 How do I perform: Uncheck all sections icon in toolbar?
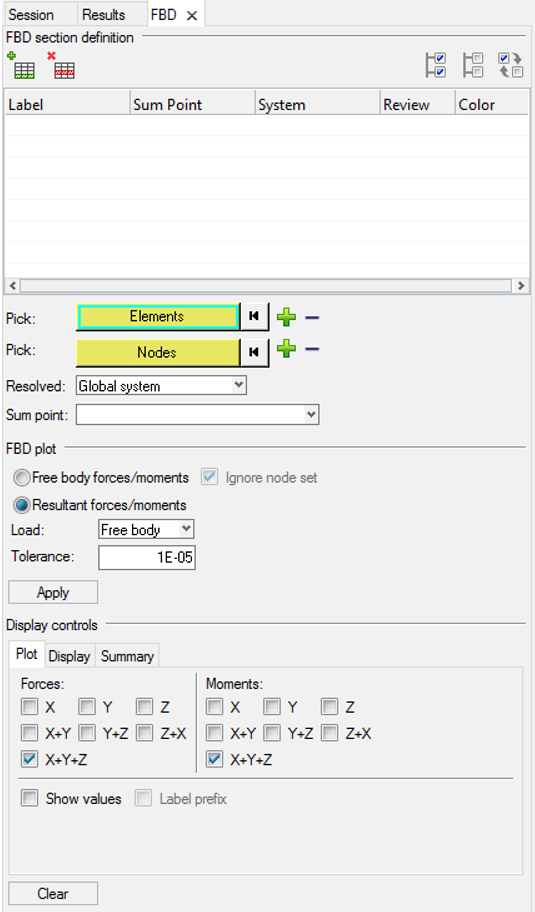click(x=473, y=65)
